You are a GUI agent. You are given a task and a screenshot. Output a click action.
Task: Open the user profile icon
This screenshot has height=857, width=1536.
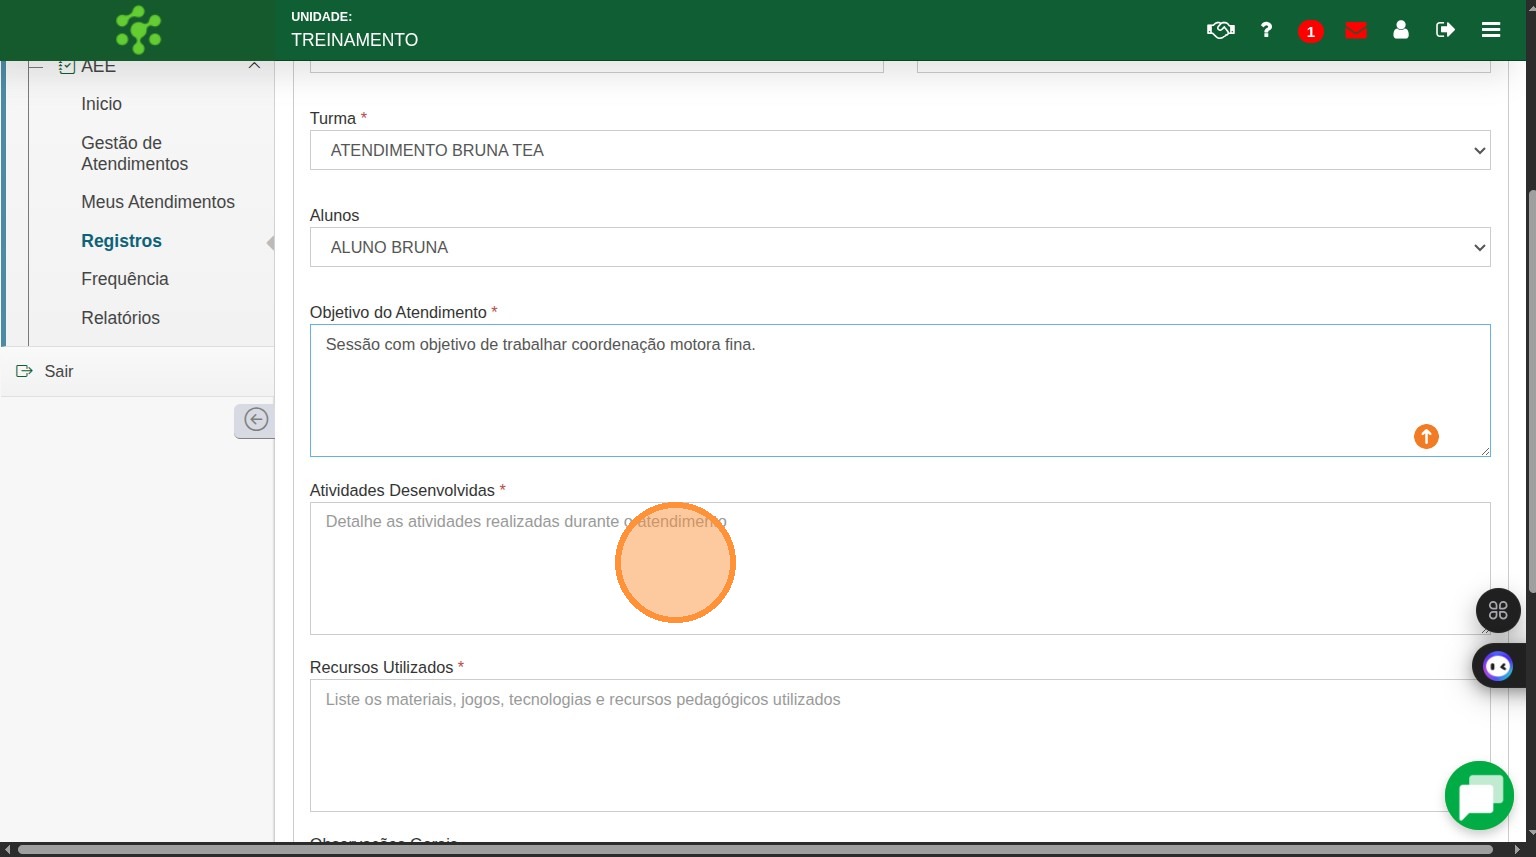point(1401,30)
